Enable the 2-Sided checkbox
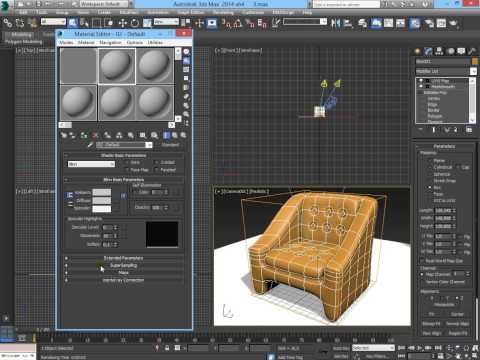This screenshot has width=480, height=360. click(x=156, y=162)
